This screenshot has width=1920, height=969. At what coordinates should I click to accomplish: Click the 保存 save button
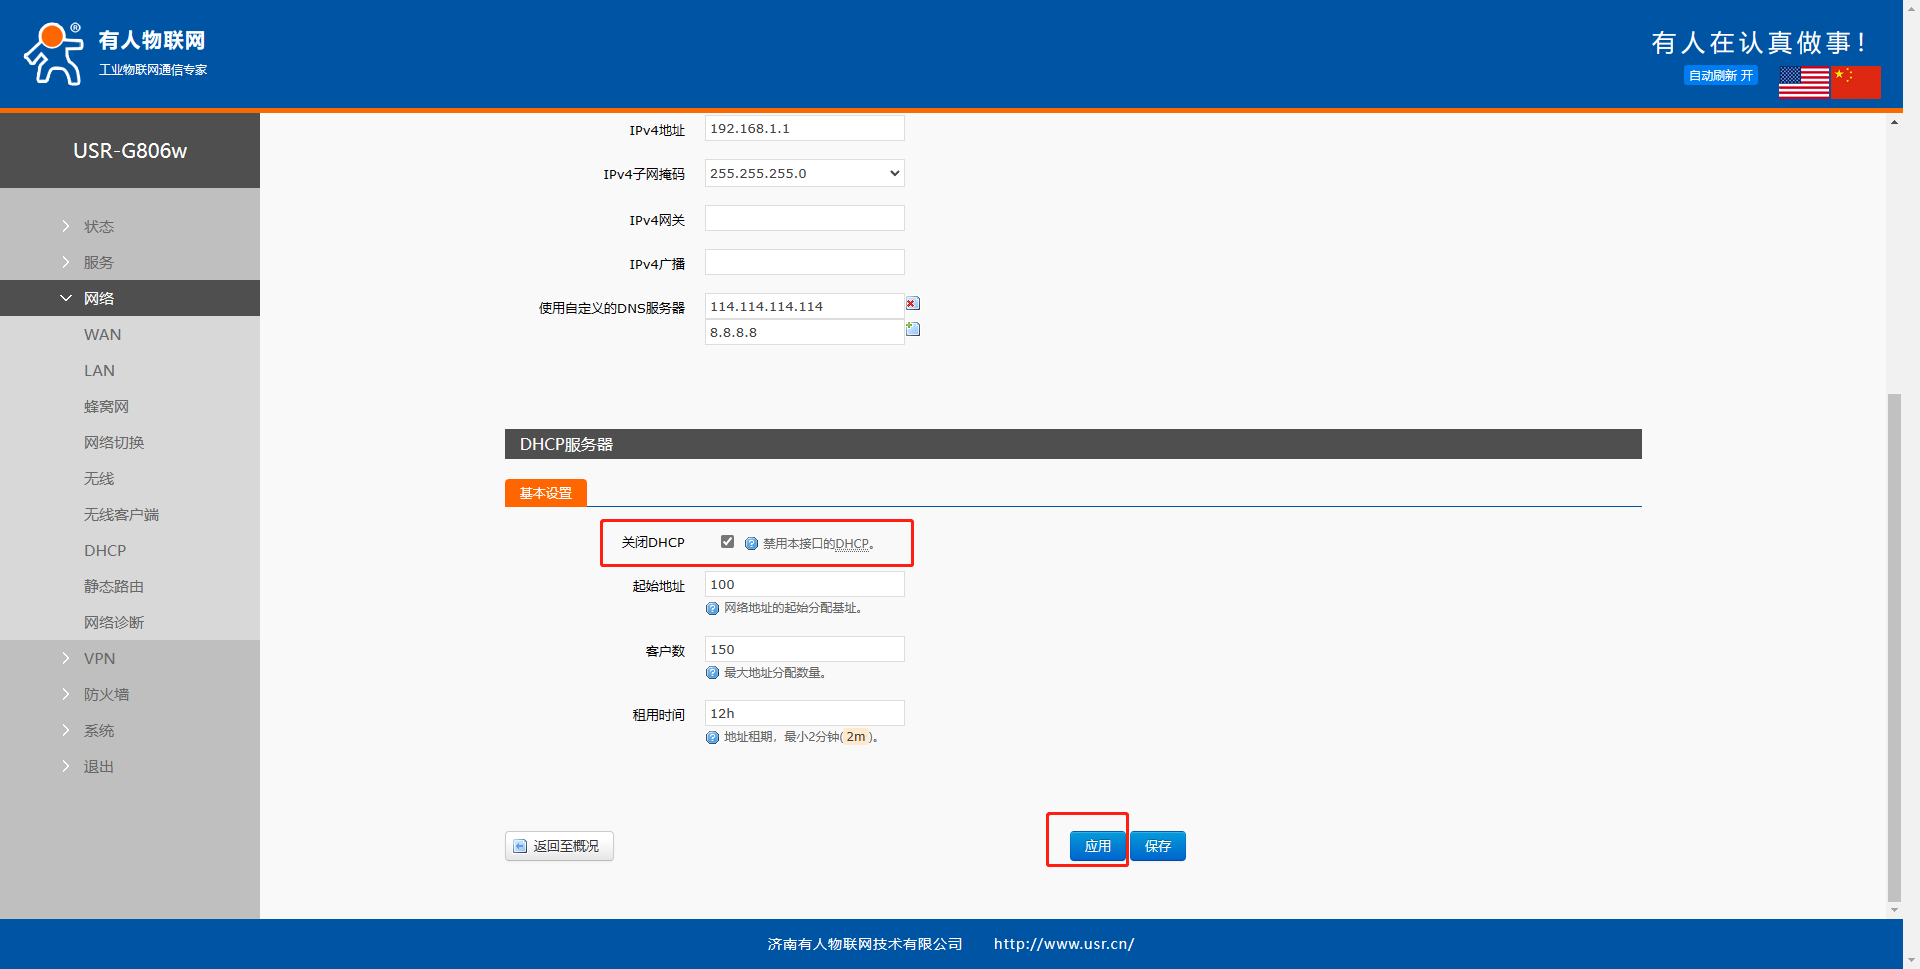[1158, 846]
